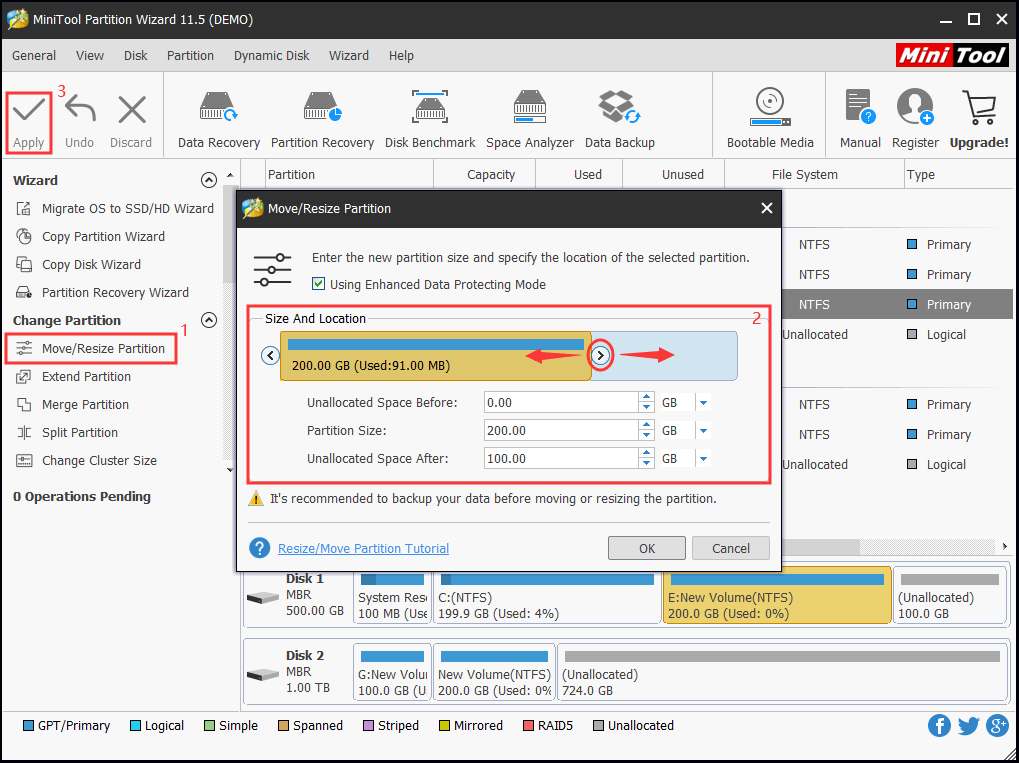1019x763 pixels.
Task: Select Disk 2 MBR 1.00 TB
Action: 298,671
